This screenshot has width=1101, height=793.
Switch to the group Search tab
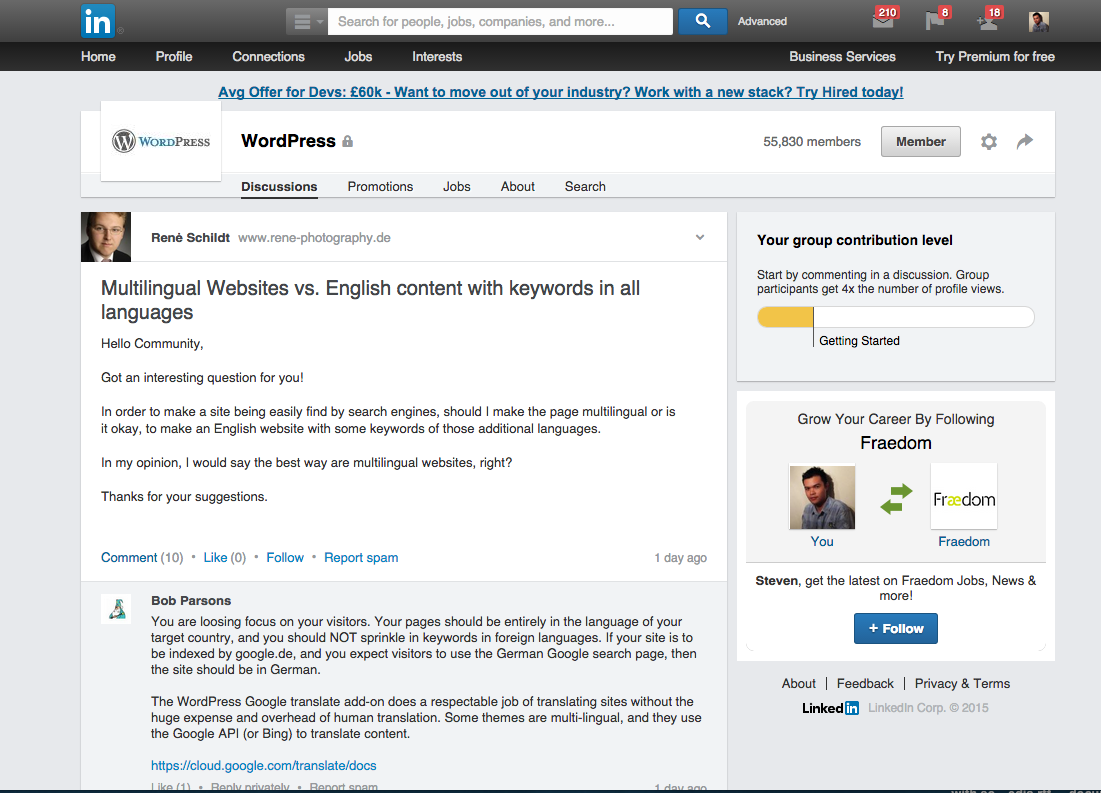click(x=585, y=187)
